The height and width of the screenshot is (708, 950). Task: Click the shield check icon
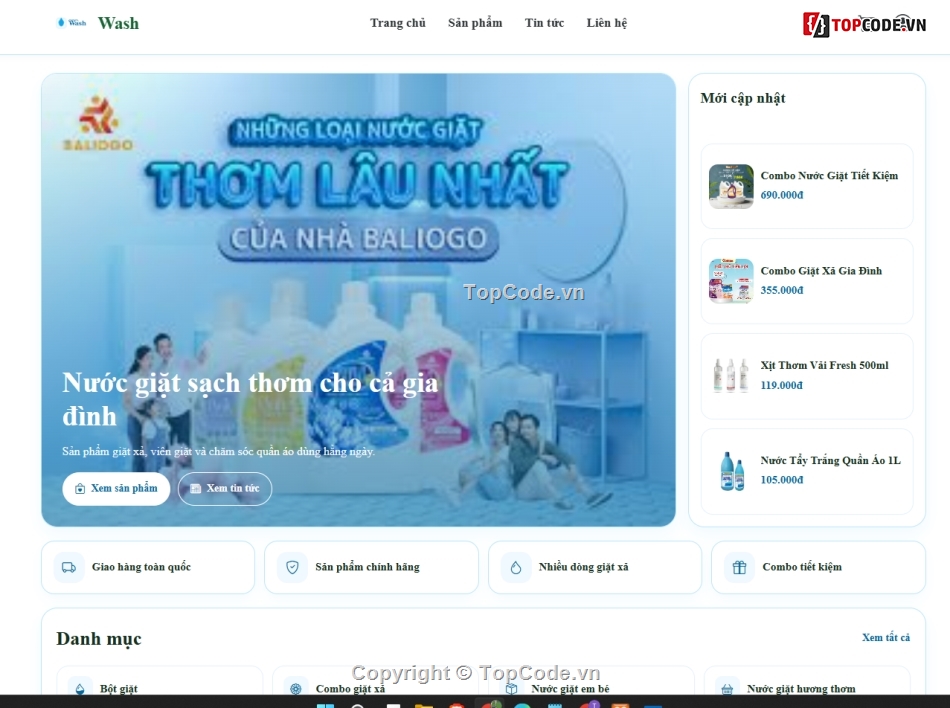coord(292,567)
